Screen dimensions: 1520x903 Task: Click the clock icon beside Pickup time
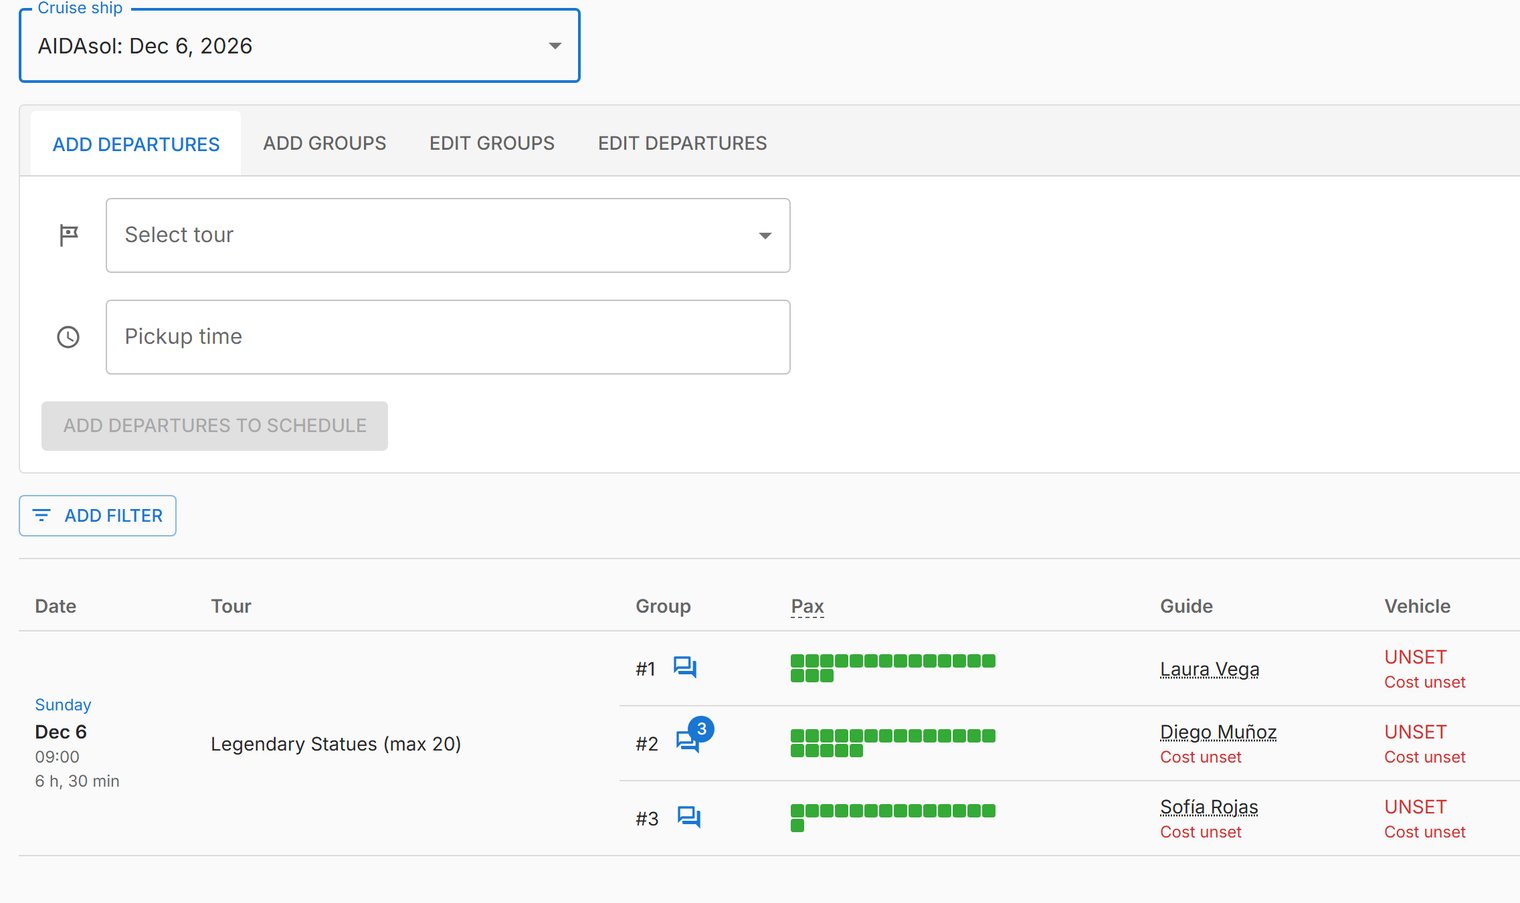[x=68, y=337]
